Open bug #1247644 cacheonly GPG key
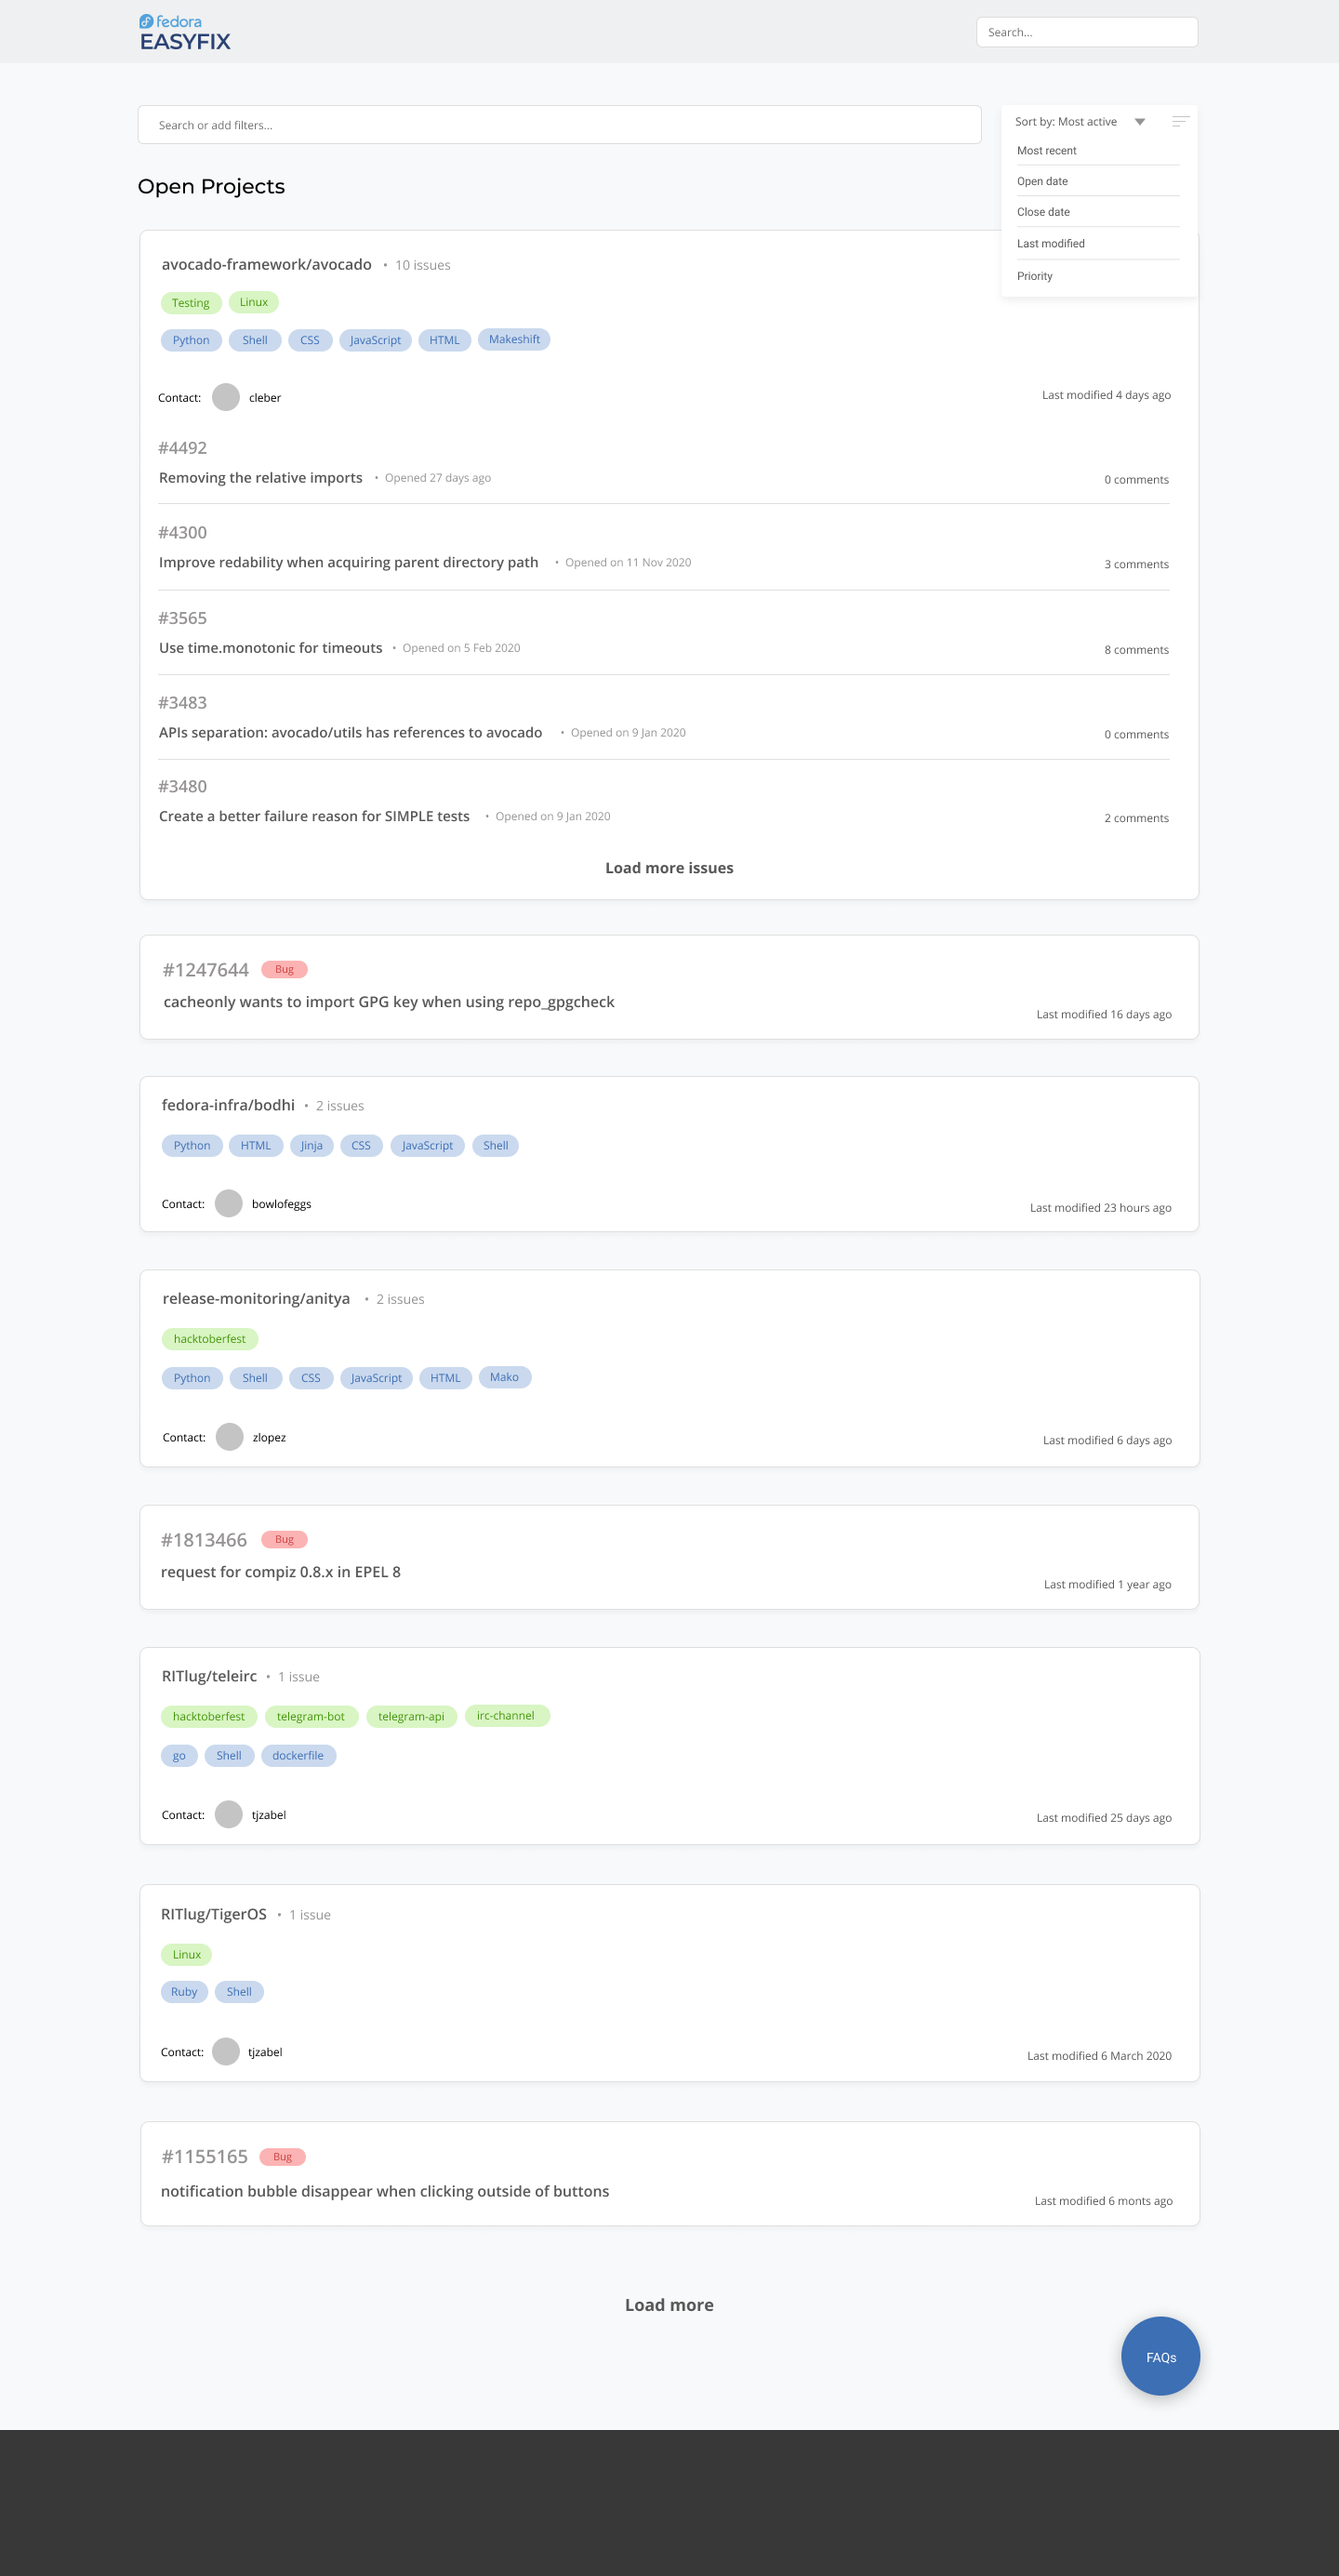The height and width of the screenshot is (2576, 1339). click(389, 1002)
